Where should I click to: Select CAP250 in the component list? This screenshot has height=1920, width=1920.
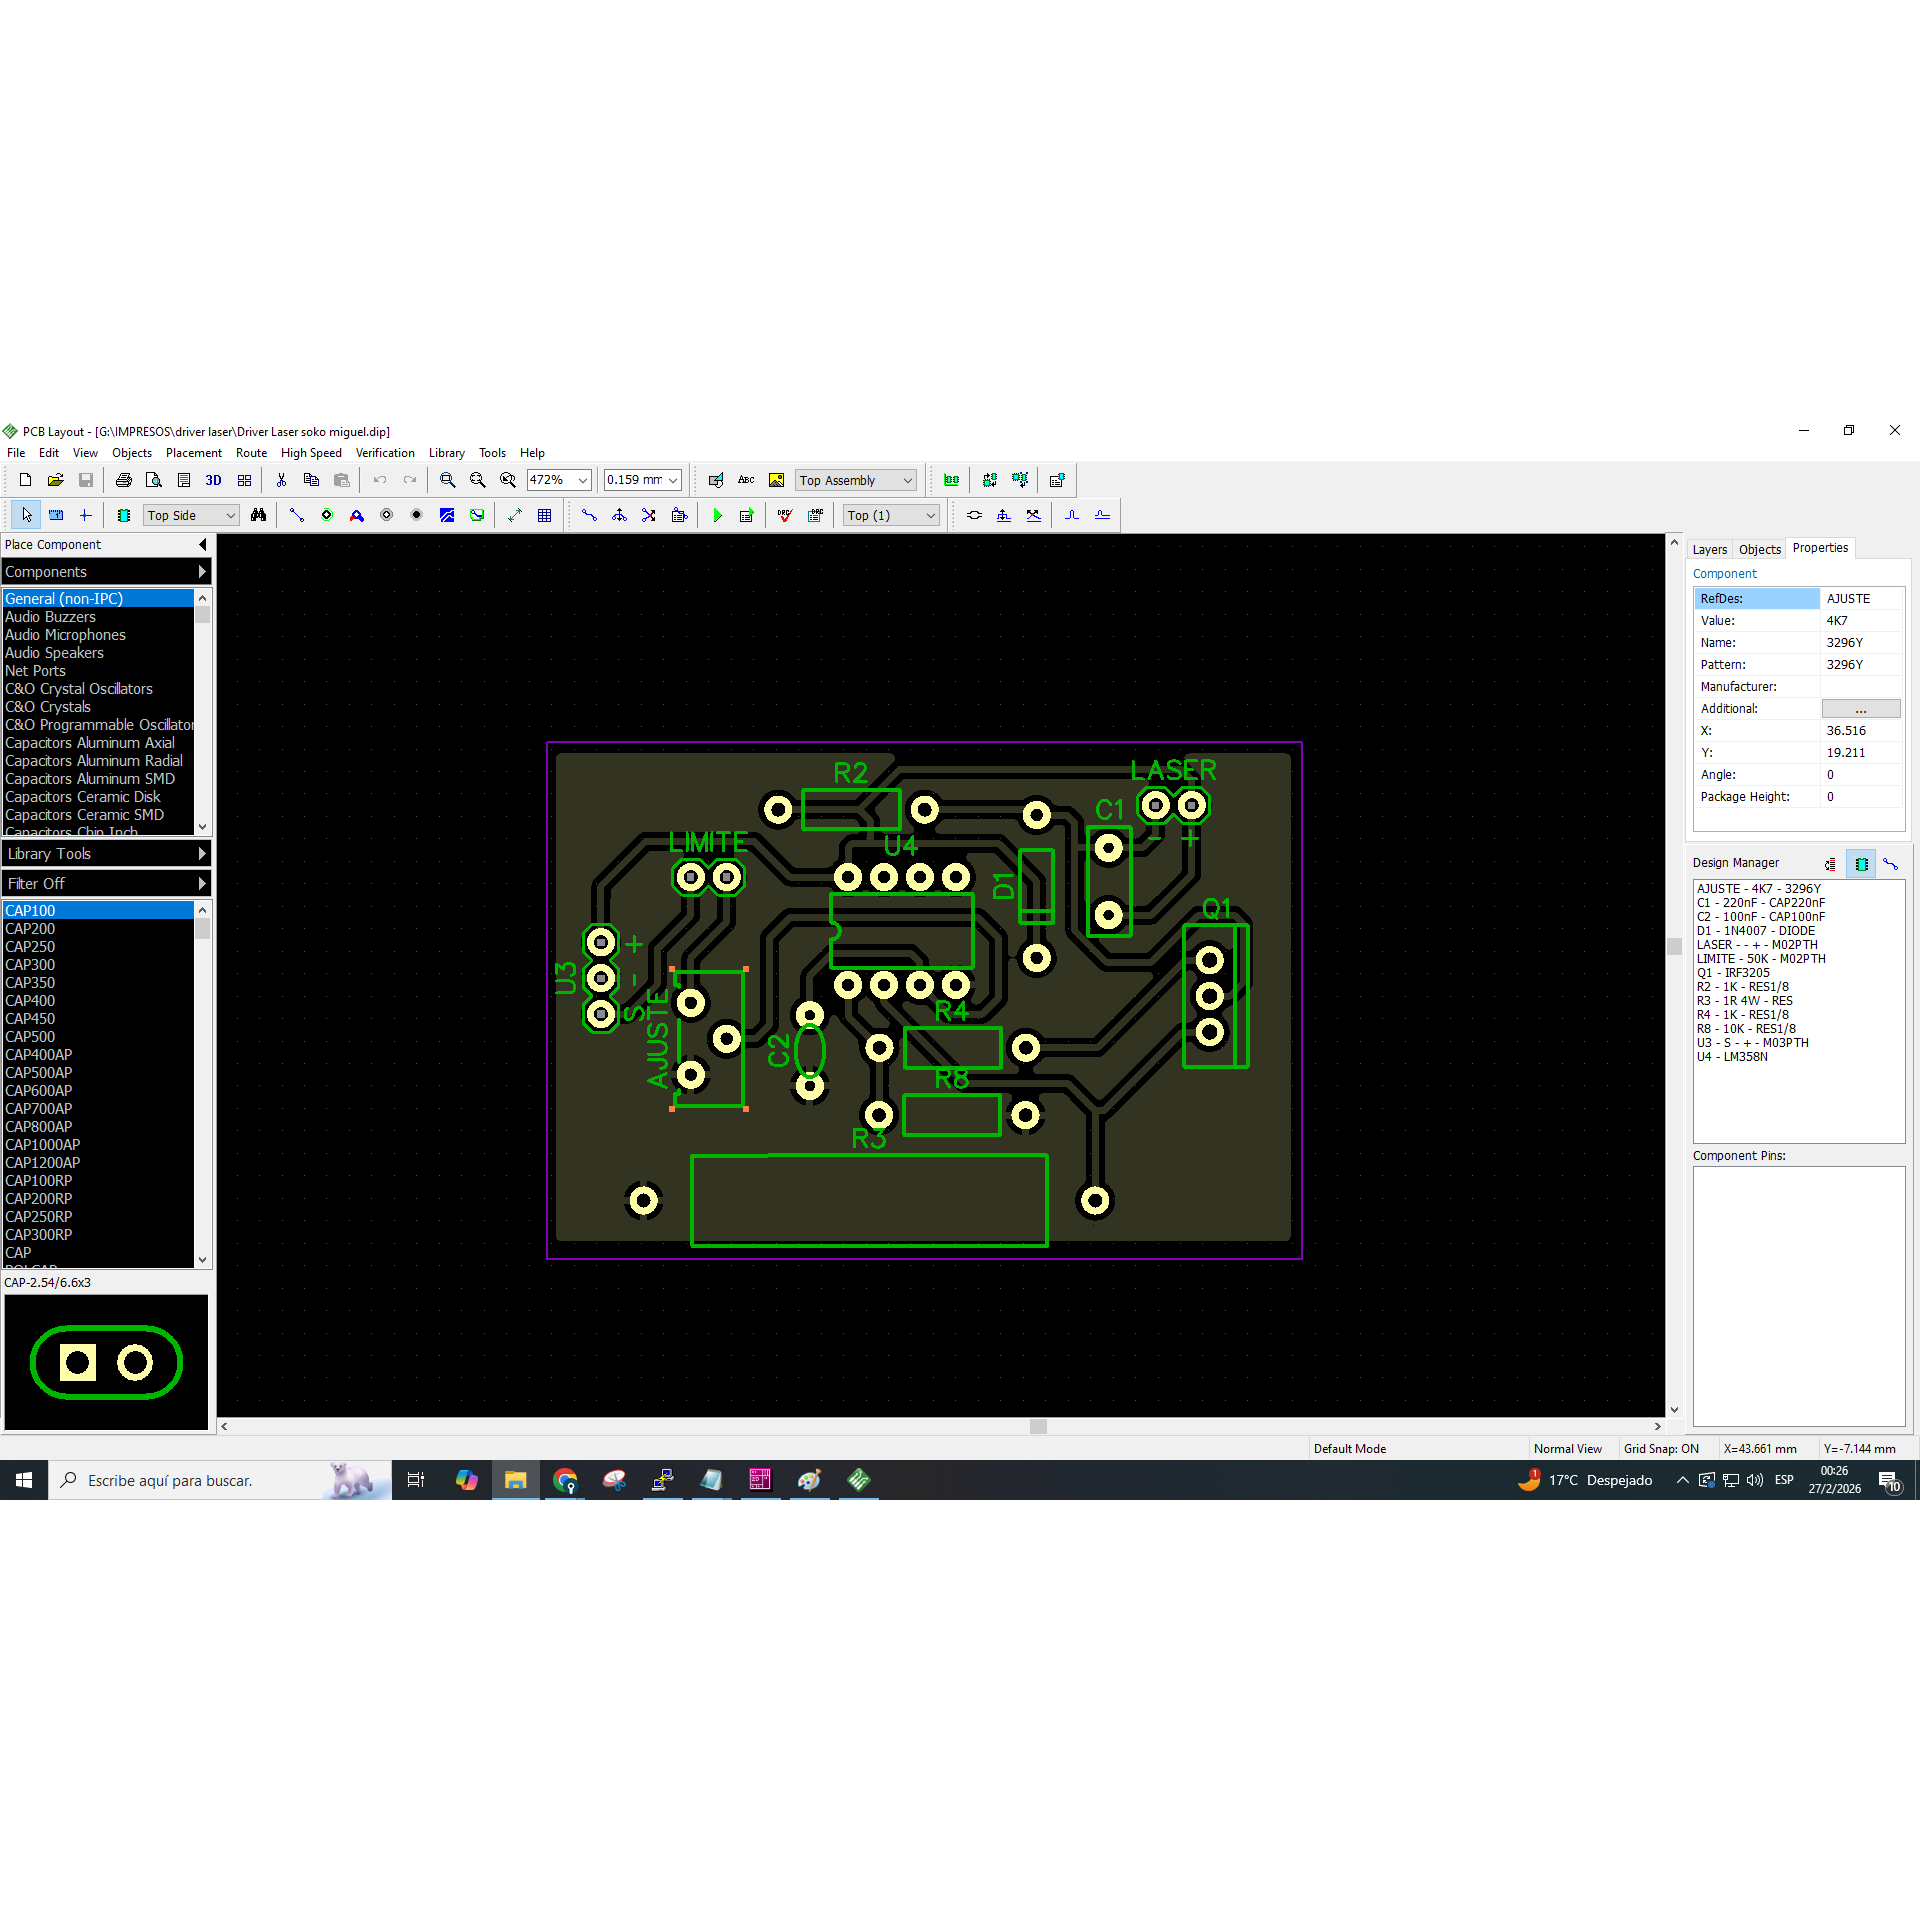pos(31,947)
